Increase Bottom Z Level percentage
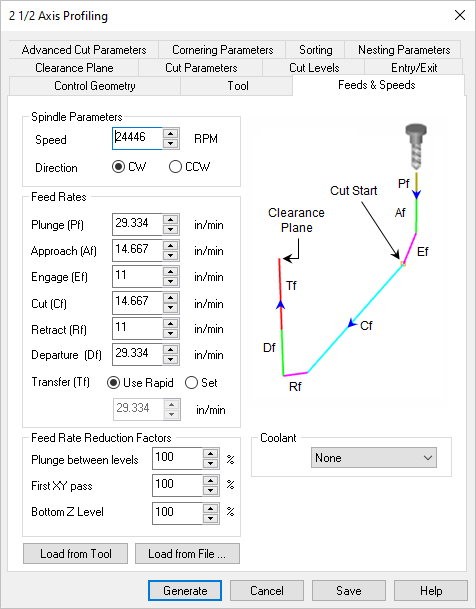This screenshot has width=476, height=609. click(210, 509)
